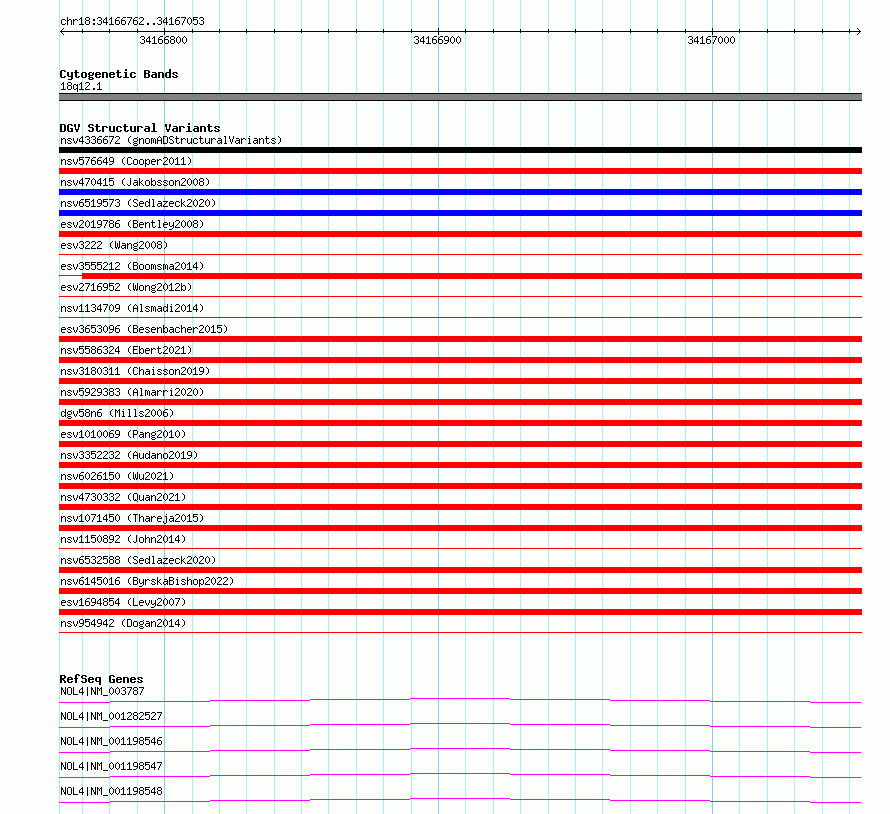Select the NOL4|NM_001282527 transcript label

point(111,716)
